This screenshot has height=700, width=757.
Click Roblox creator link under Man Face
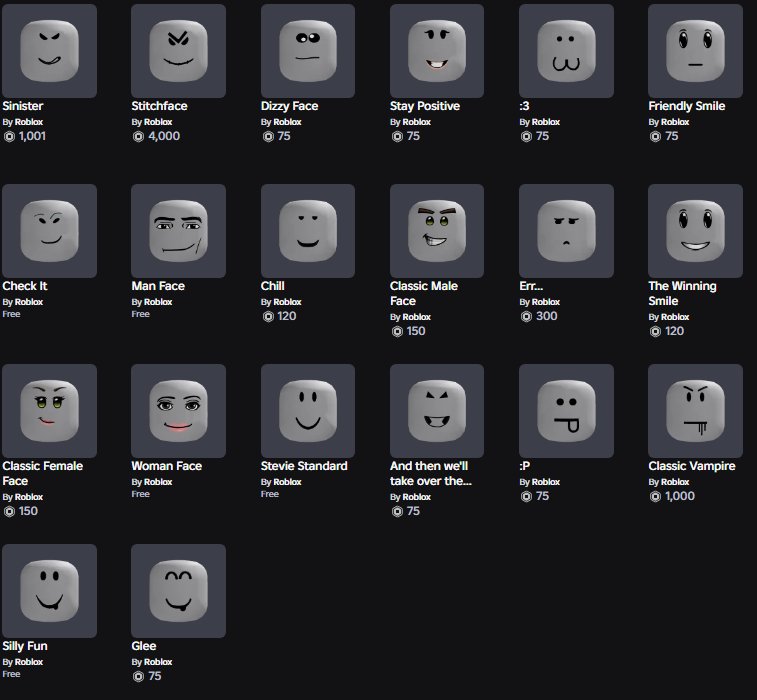click(158, 302)
